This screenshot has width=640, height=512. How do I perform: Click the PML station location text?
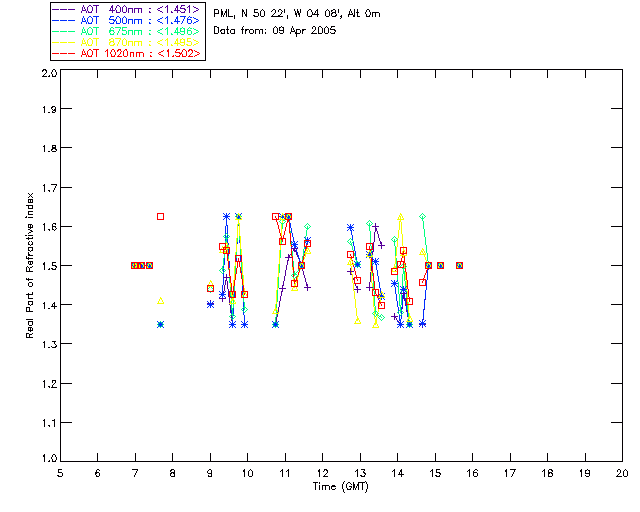(x=297, y=14)
